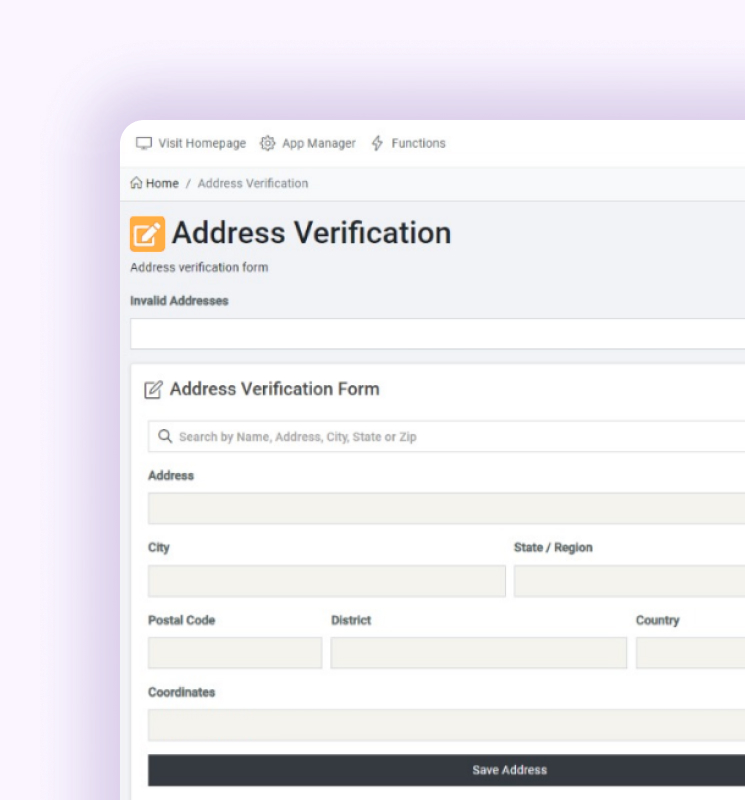Open the Functions menu item
This screenshot has width=745, height=800.
coord(418,143)
